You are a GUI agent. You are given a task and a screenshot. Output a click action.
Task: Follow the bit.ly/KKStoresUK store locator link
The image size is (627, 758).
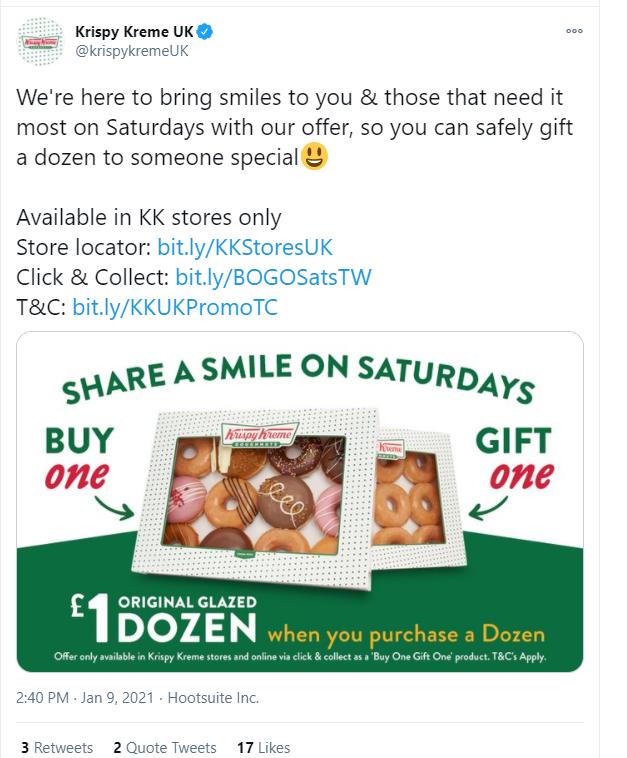click(x=245, y=248)
